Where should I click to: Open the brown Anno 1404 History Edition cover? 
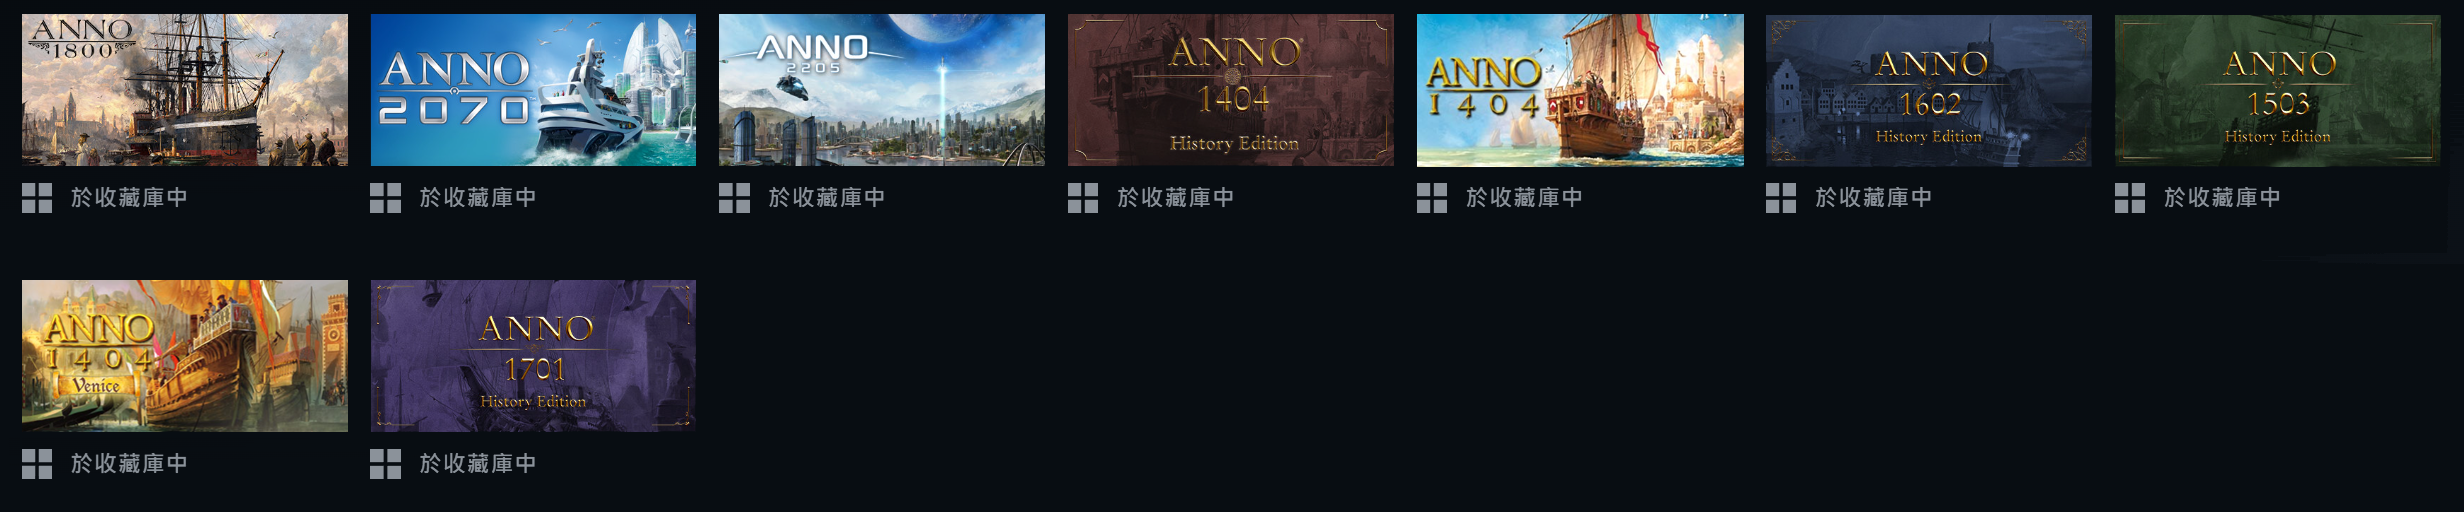tap(1231, 90)
